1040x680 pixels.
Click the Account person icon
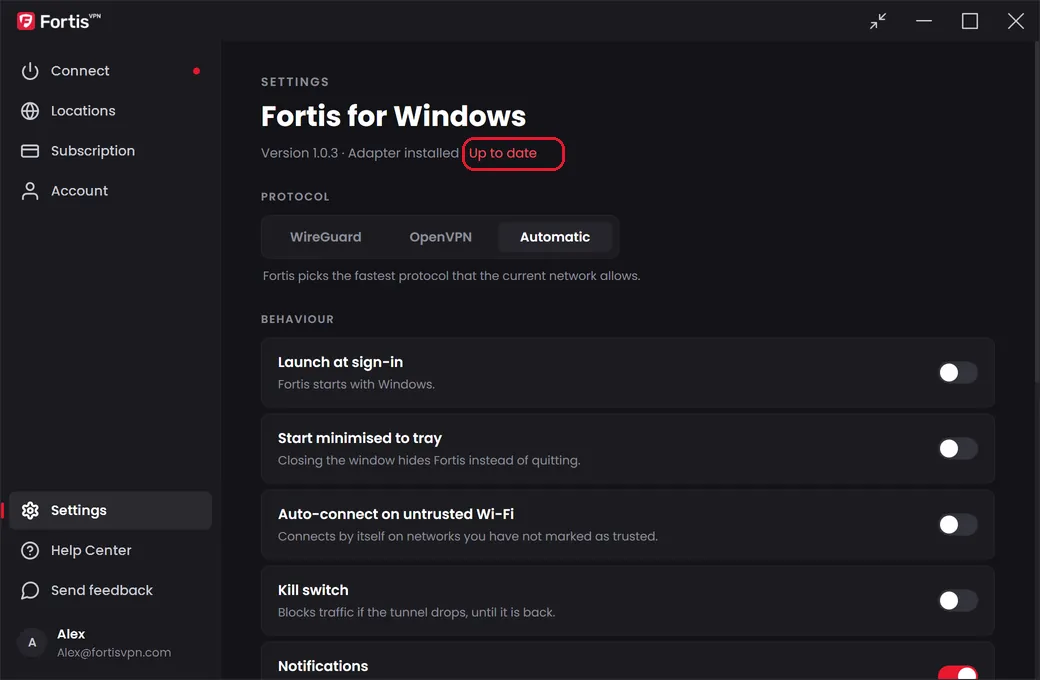click(x=30, y=191)
